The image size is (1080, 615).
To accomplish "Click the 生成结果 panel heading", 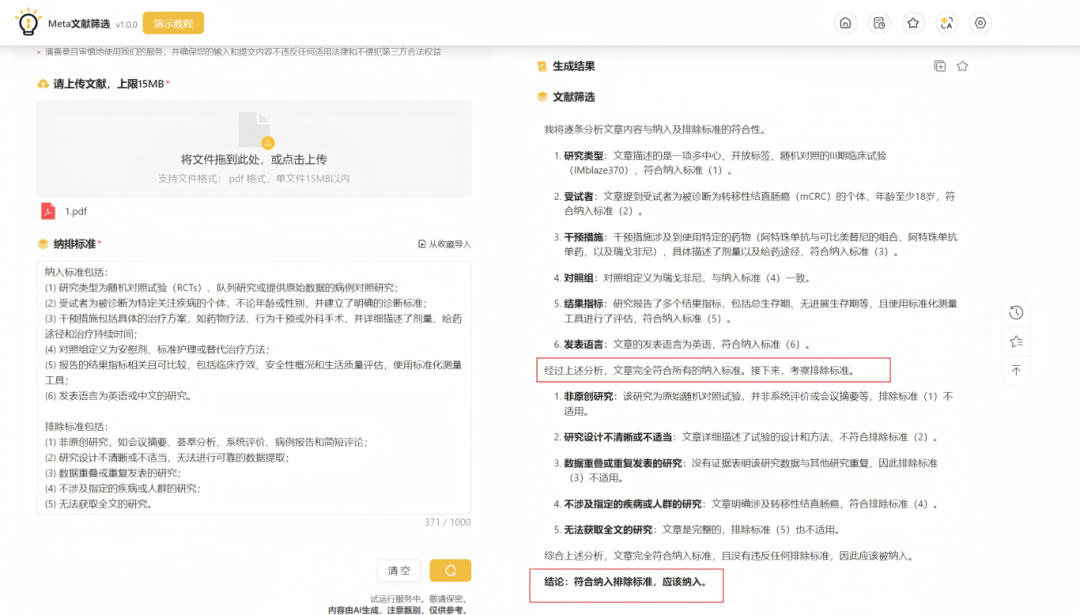I will (x=574, y=66).
